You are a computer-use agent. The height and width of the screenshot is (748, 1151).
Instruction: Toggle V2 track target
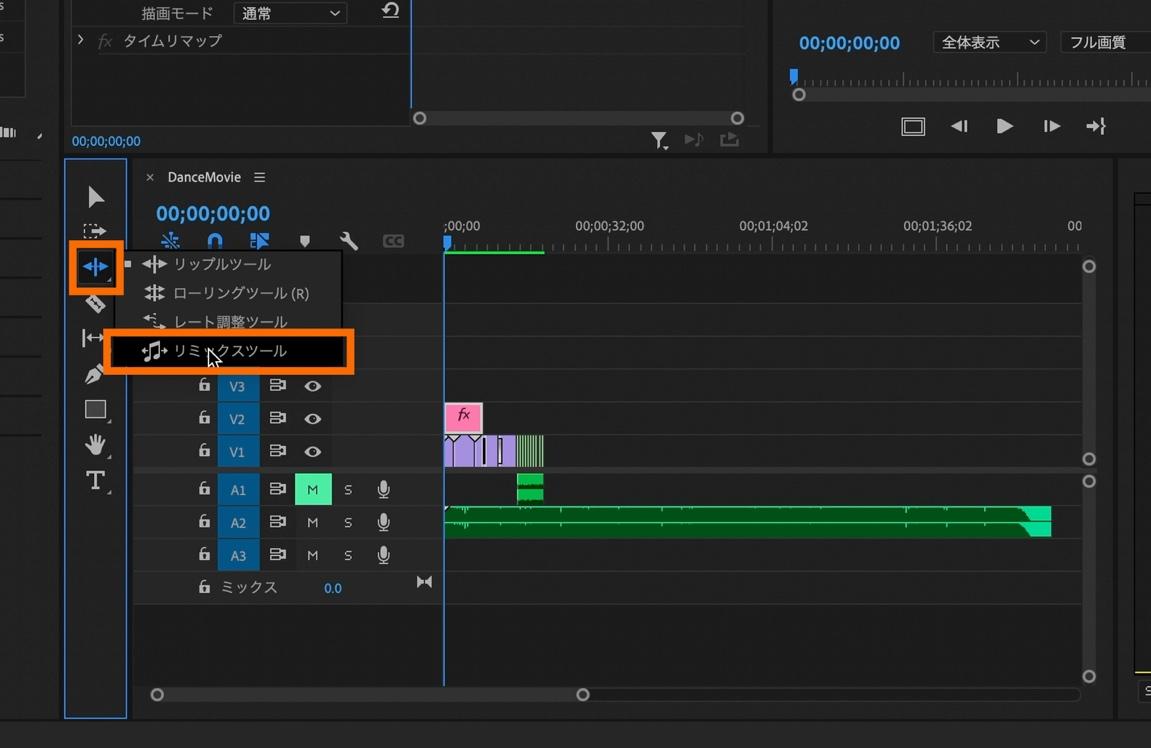click(x=238, y=419)
